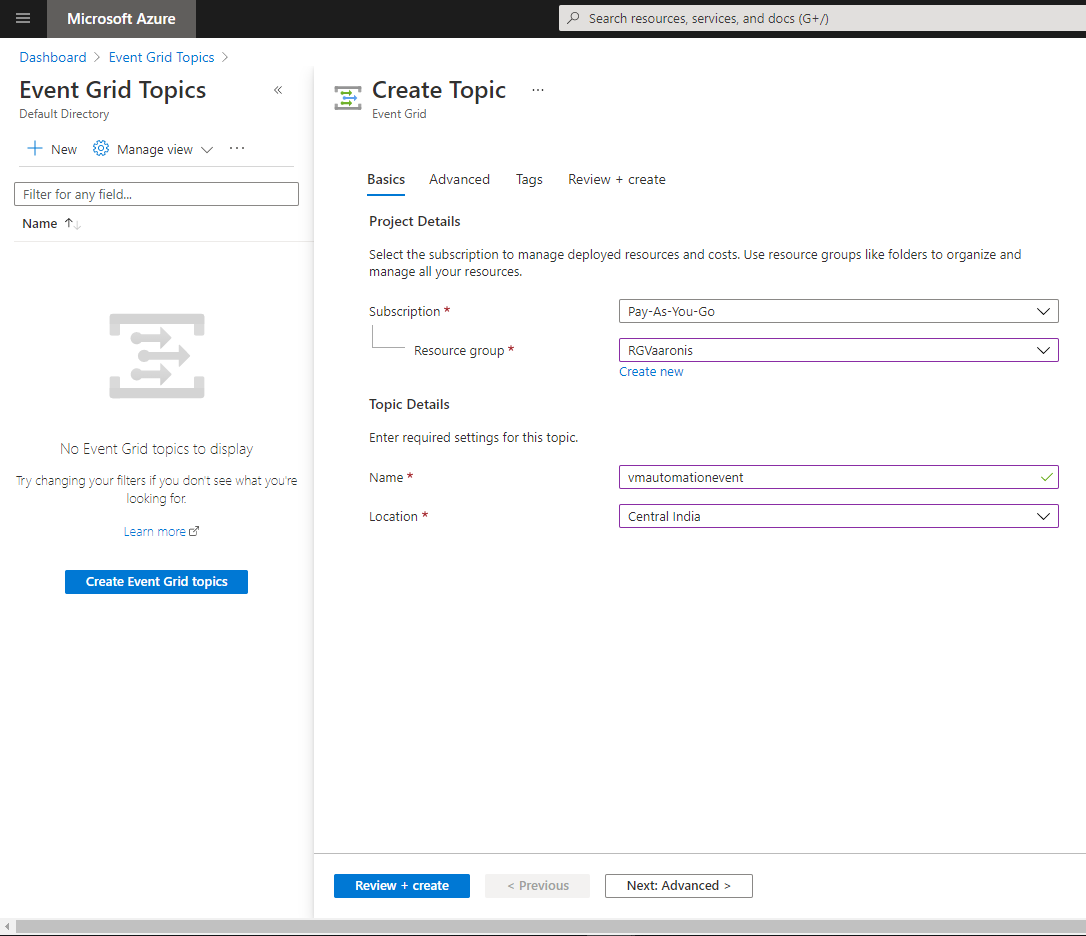Click the Create Topic Event Grid icon
The width and height of the screenshot is (1086, 936).
[348, 98]
